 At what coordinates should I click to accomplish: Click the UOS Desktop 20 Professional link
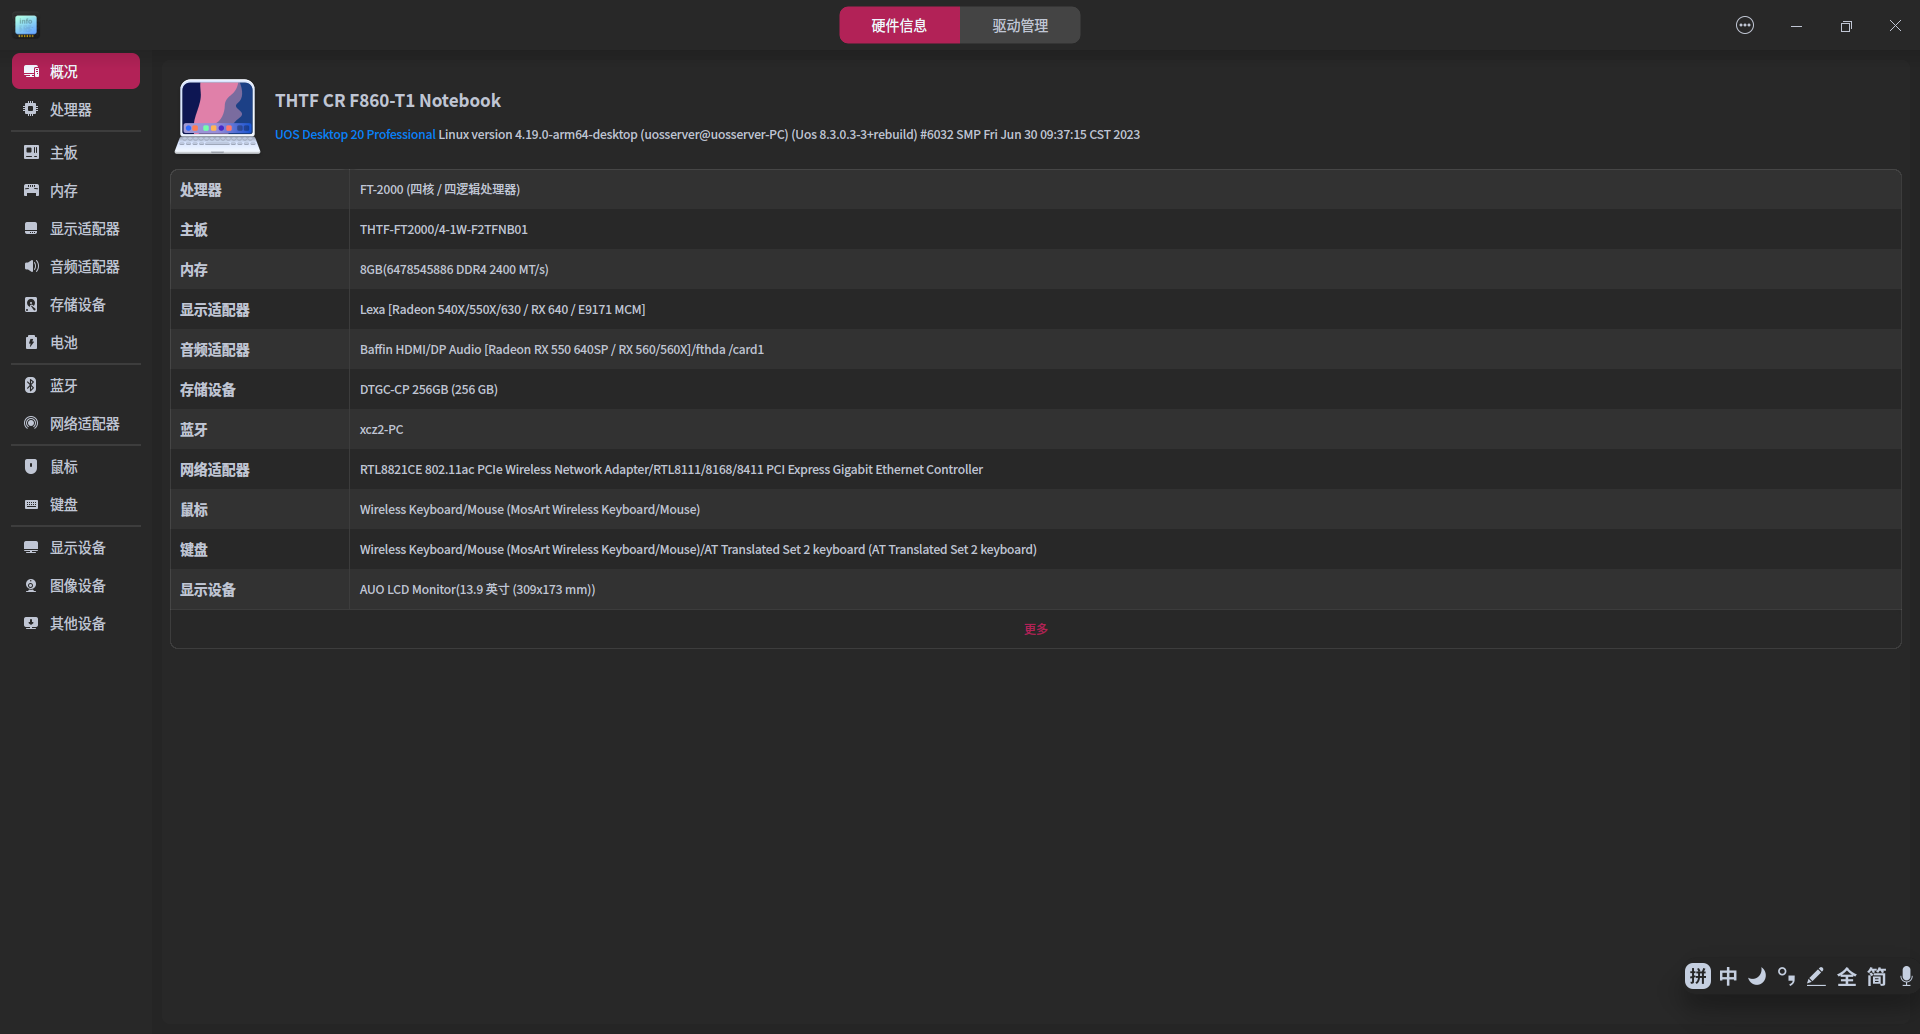355,134
